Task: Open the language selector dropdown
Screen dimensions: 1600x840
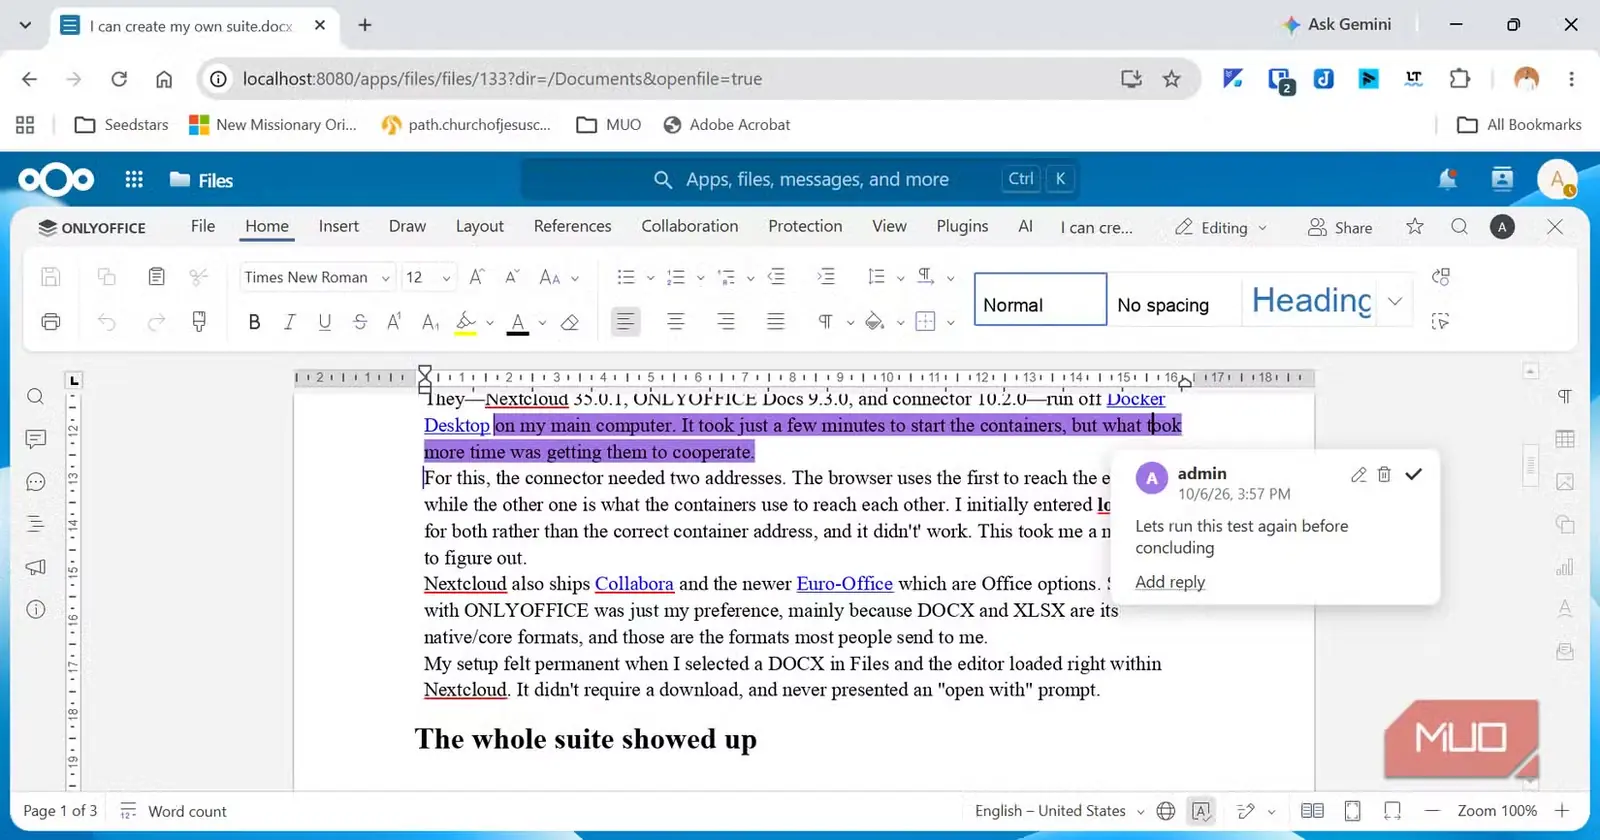Action: [1060, 811]
